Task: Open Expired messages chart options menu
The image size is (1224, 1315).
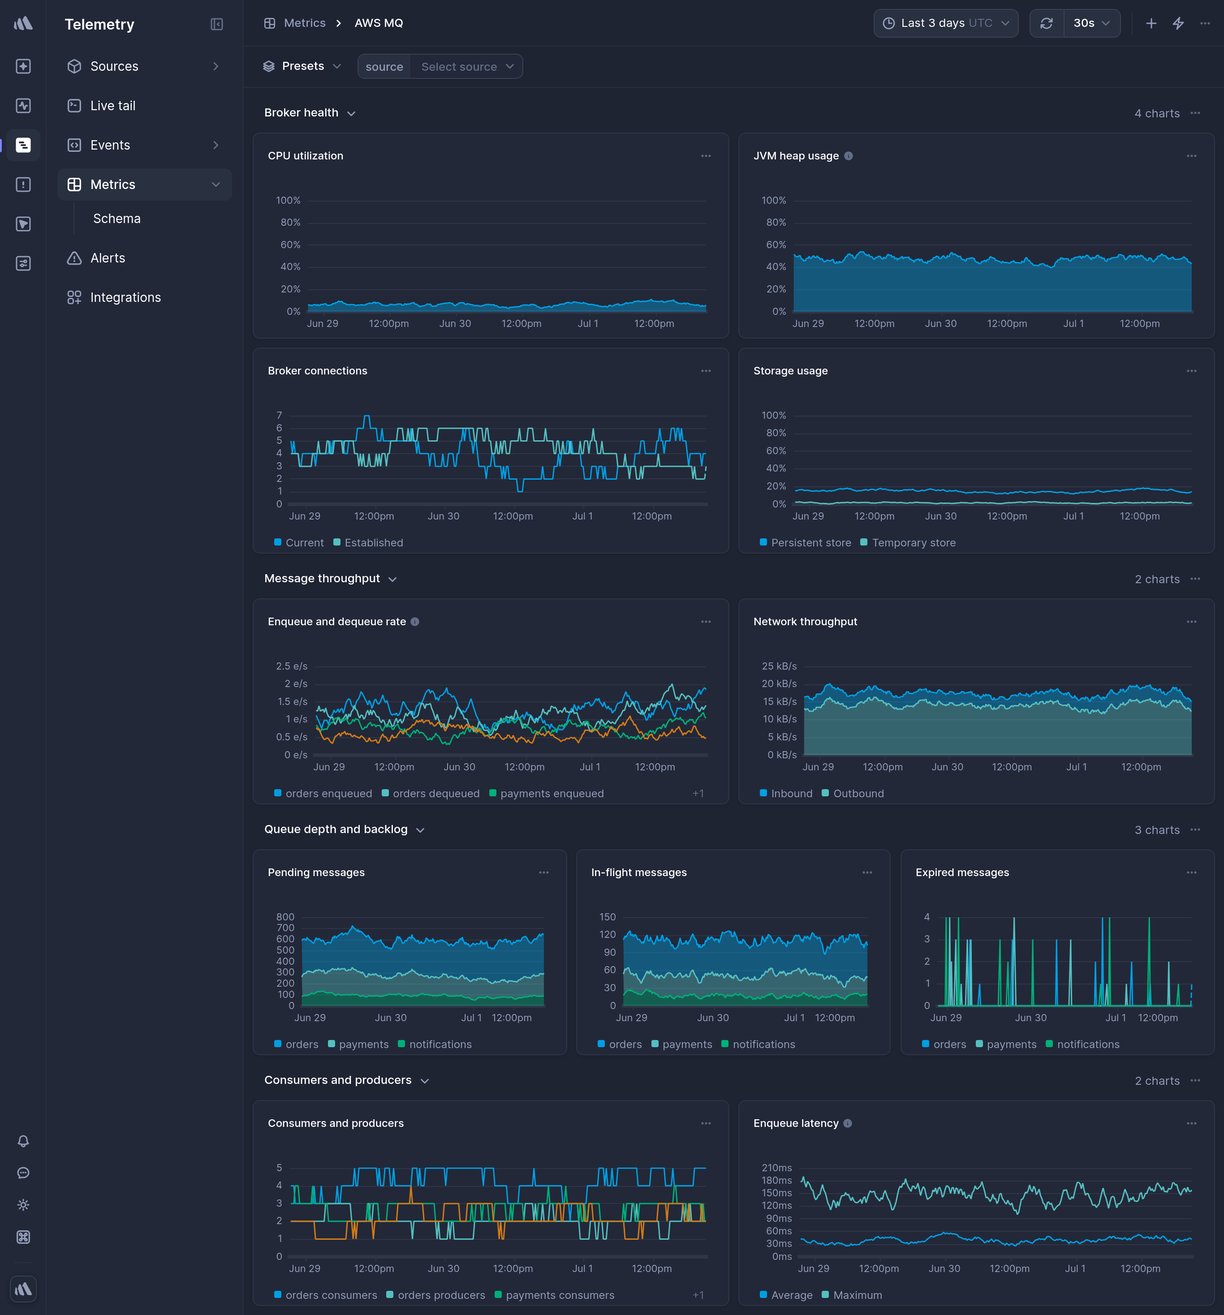Action: (x=1191, y=873)
